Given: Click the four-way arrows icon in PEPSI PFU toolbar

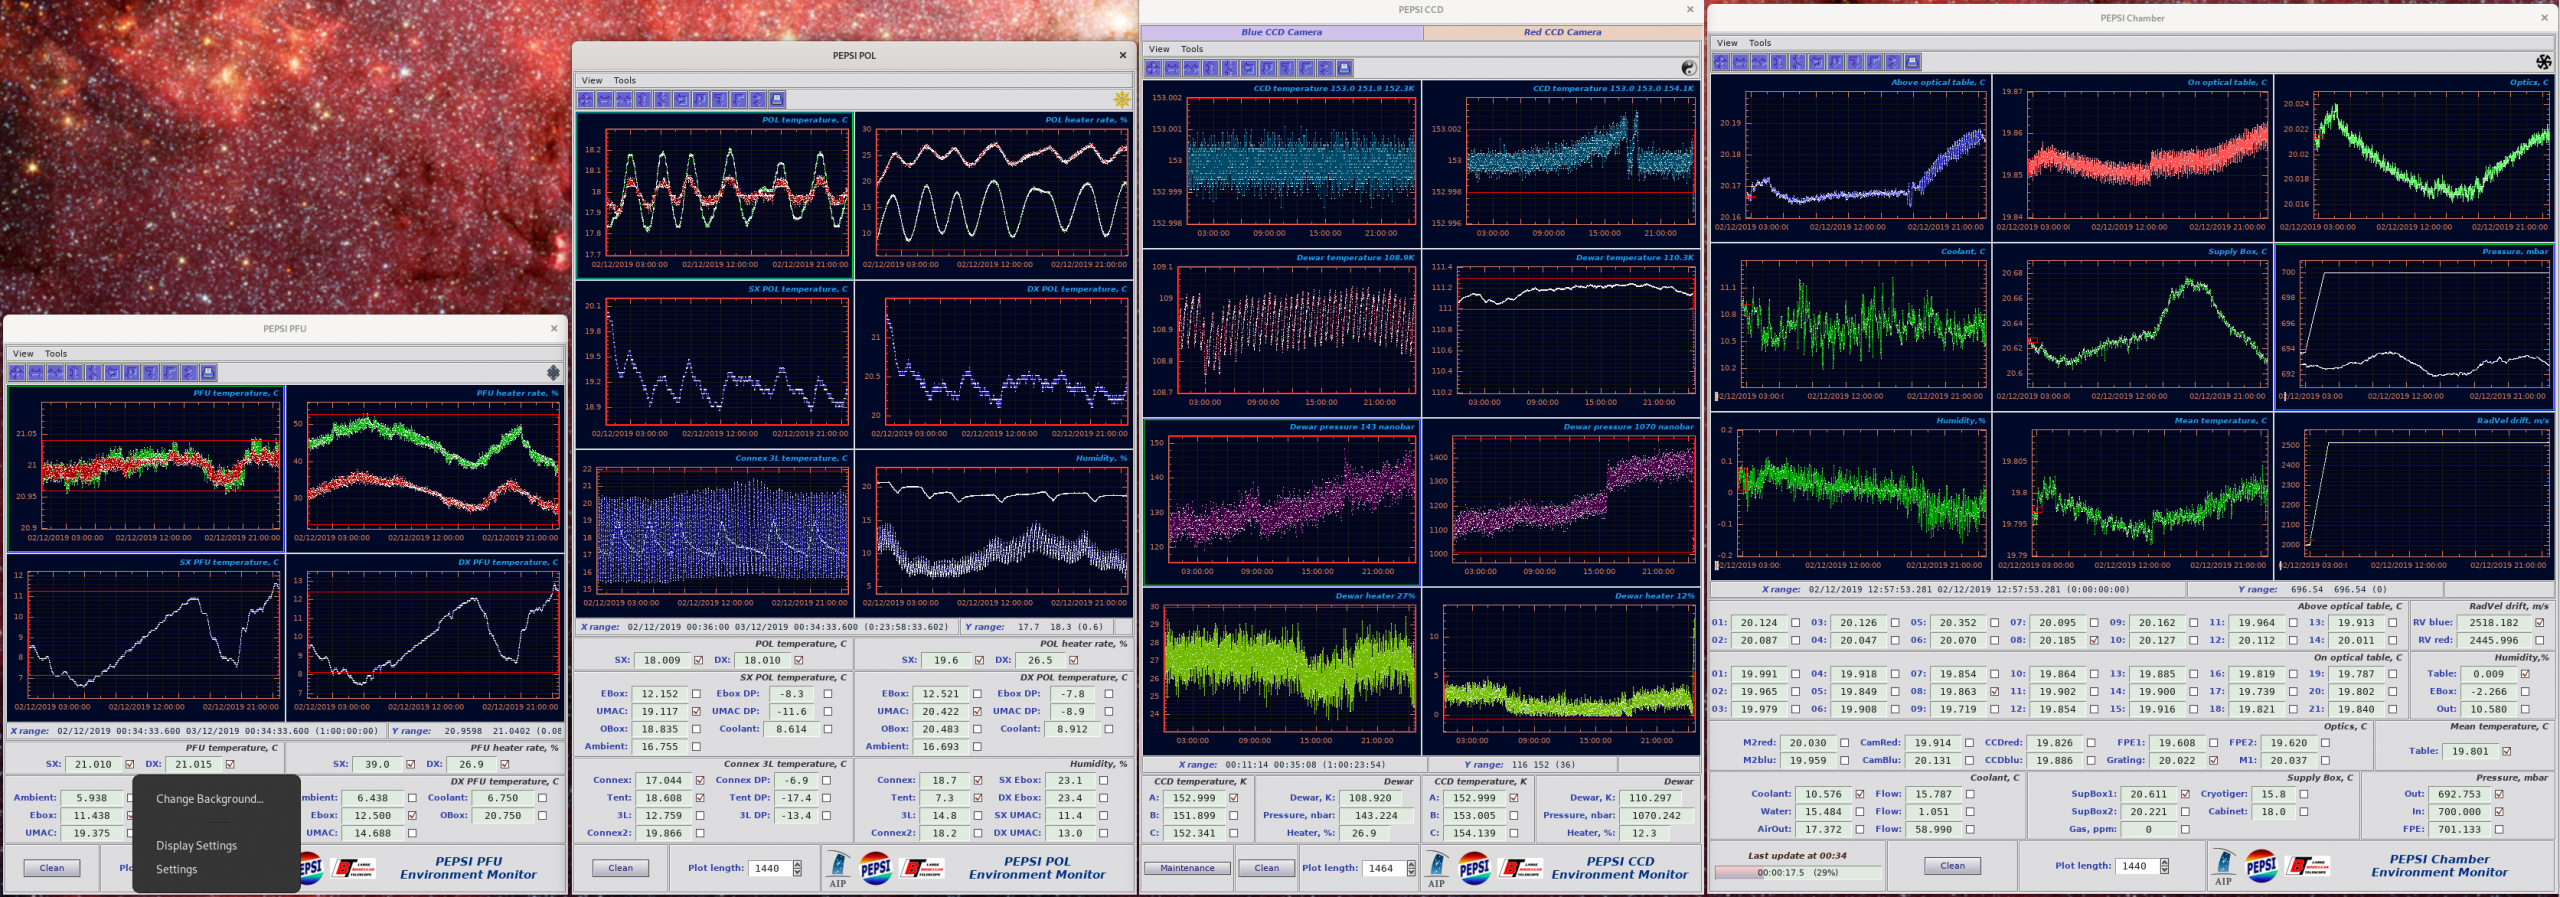Looking at the screenshot, I should (x=17, y=372).
